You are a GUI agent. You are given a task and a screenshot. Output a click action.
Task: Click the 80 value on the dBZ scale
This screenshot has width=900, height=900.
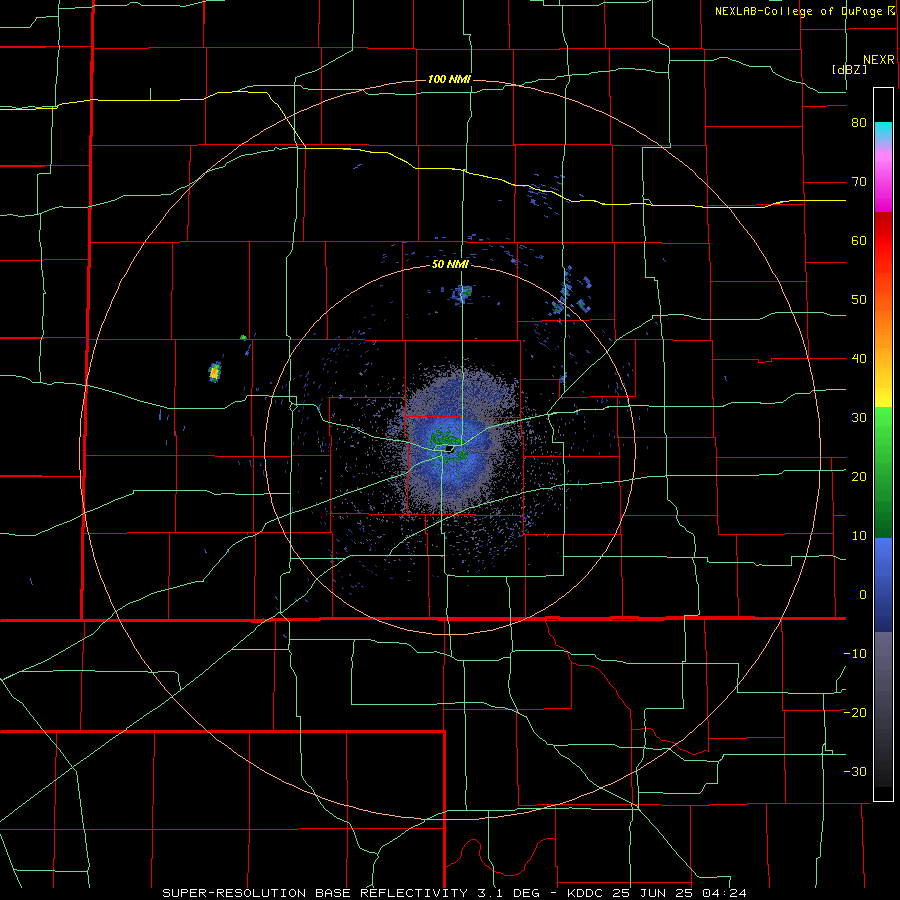pos(859,123)
